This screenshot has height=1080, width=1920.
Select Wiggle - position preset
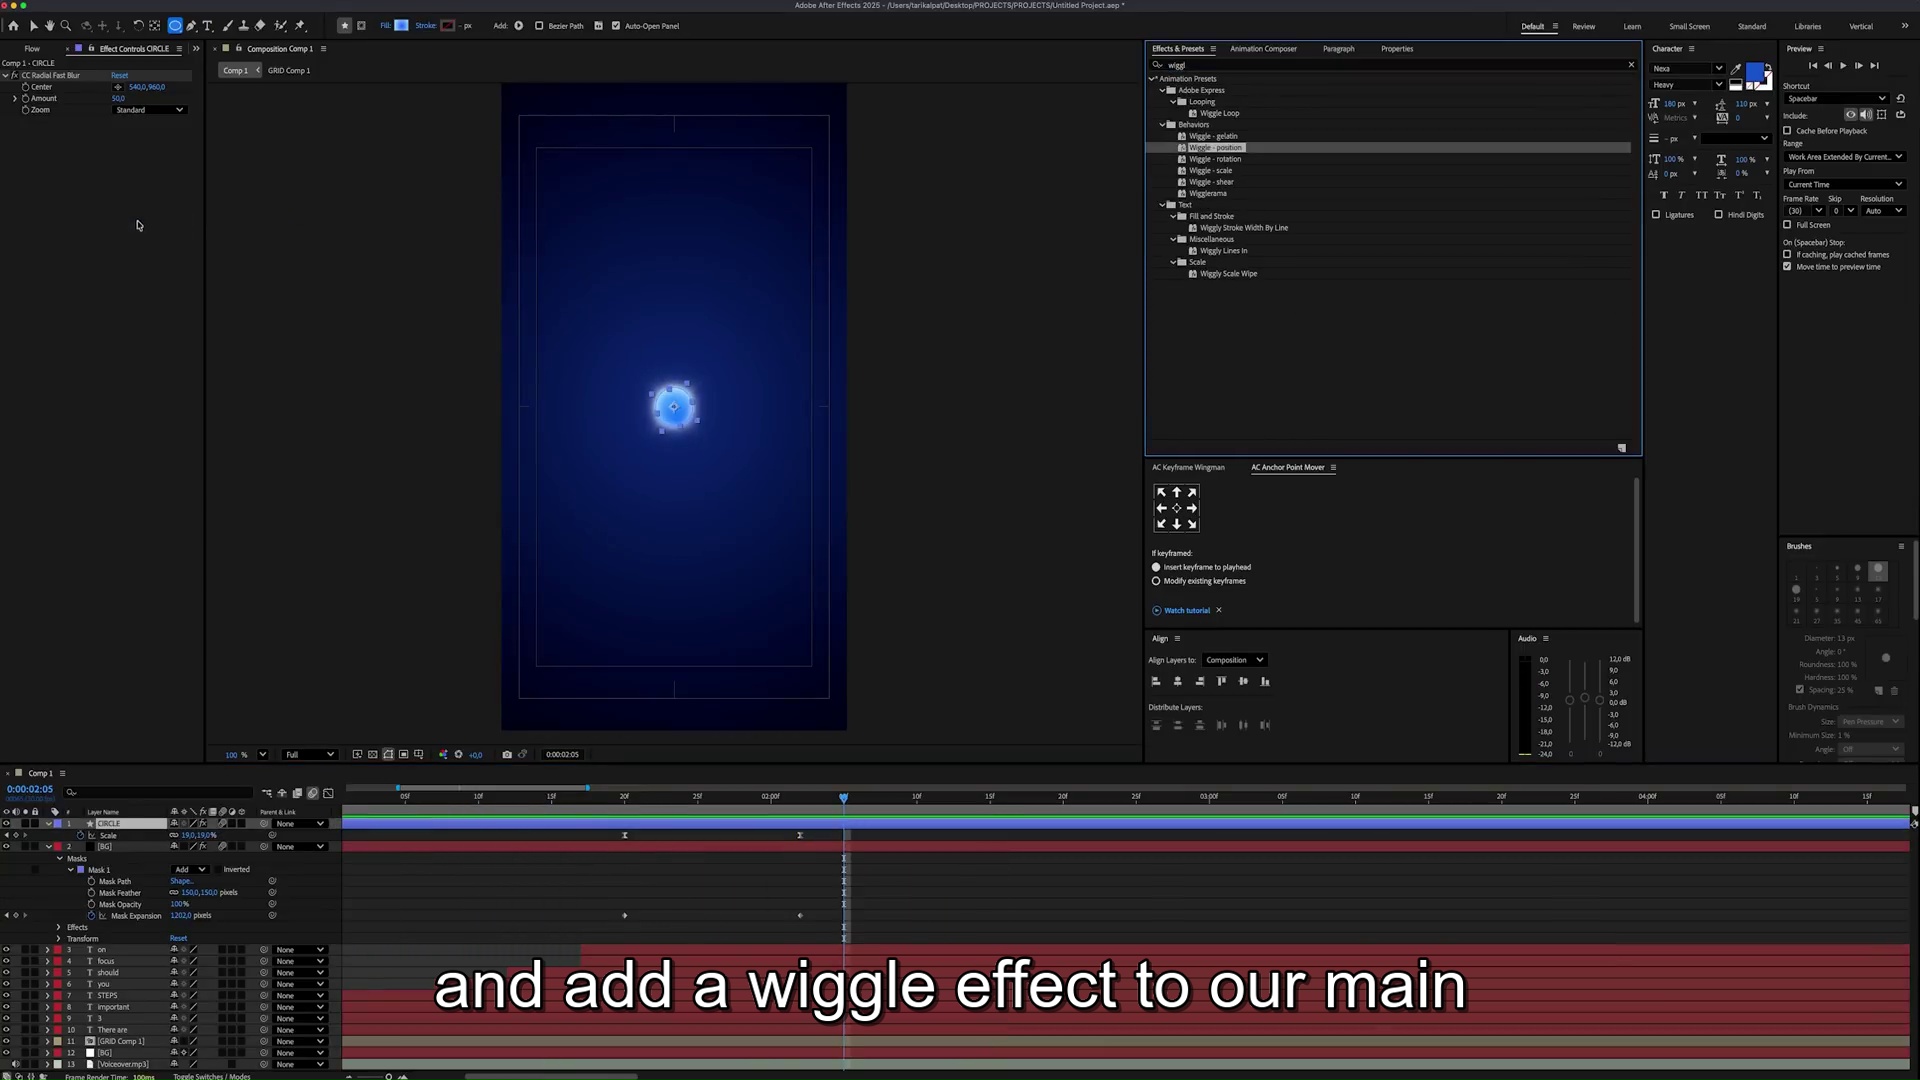click(1215, 148)
